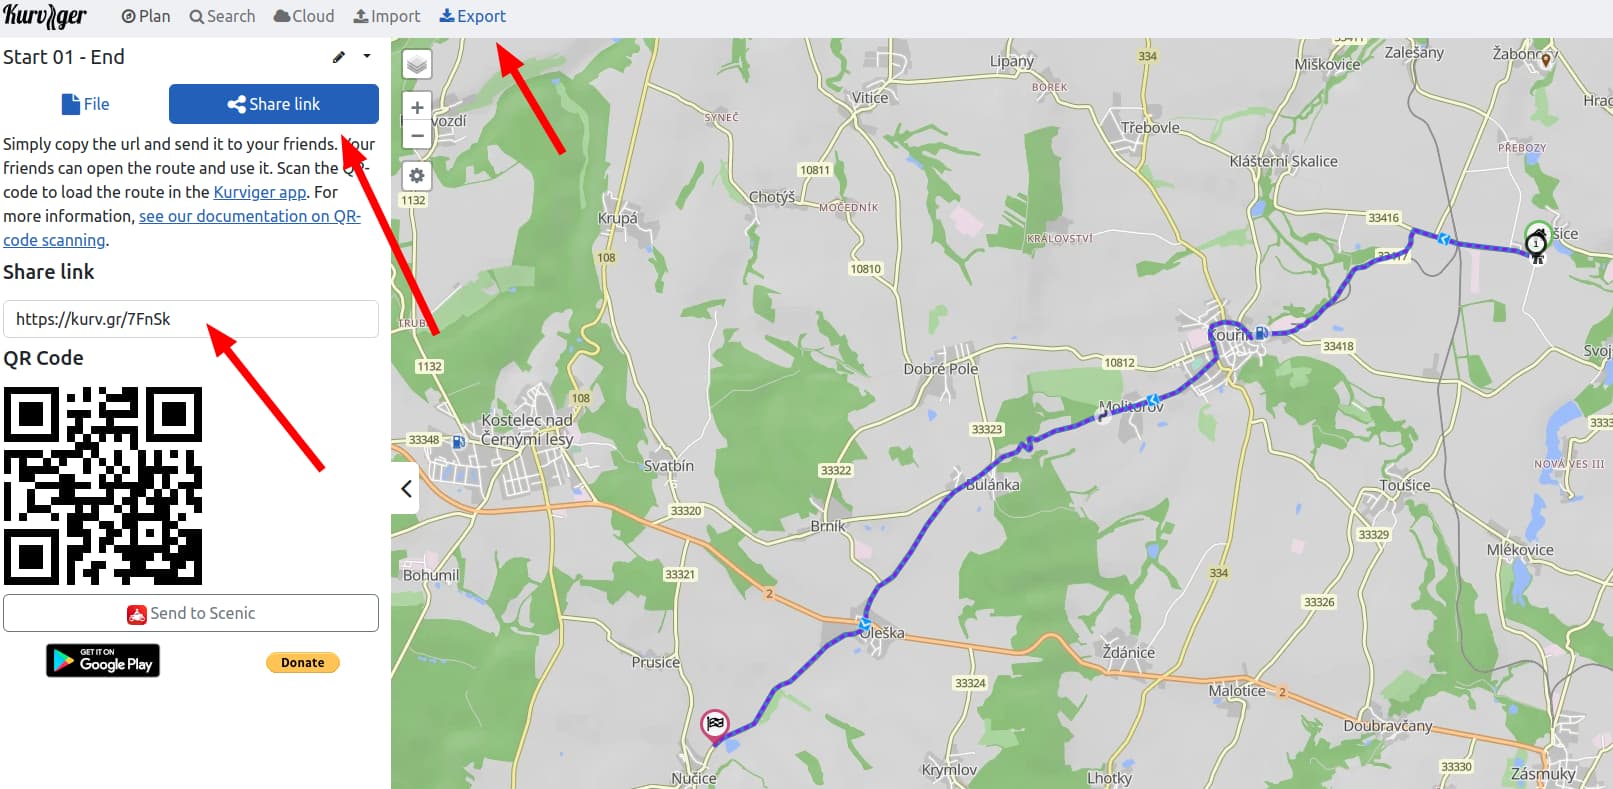Screen dimensions: 1613x789
Task: Expand the route options dropdown arrow
Action: (367, 57)
